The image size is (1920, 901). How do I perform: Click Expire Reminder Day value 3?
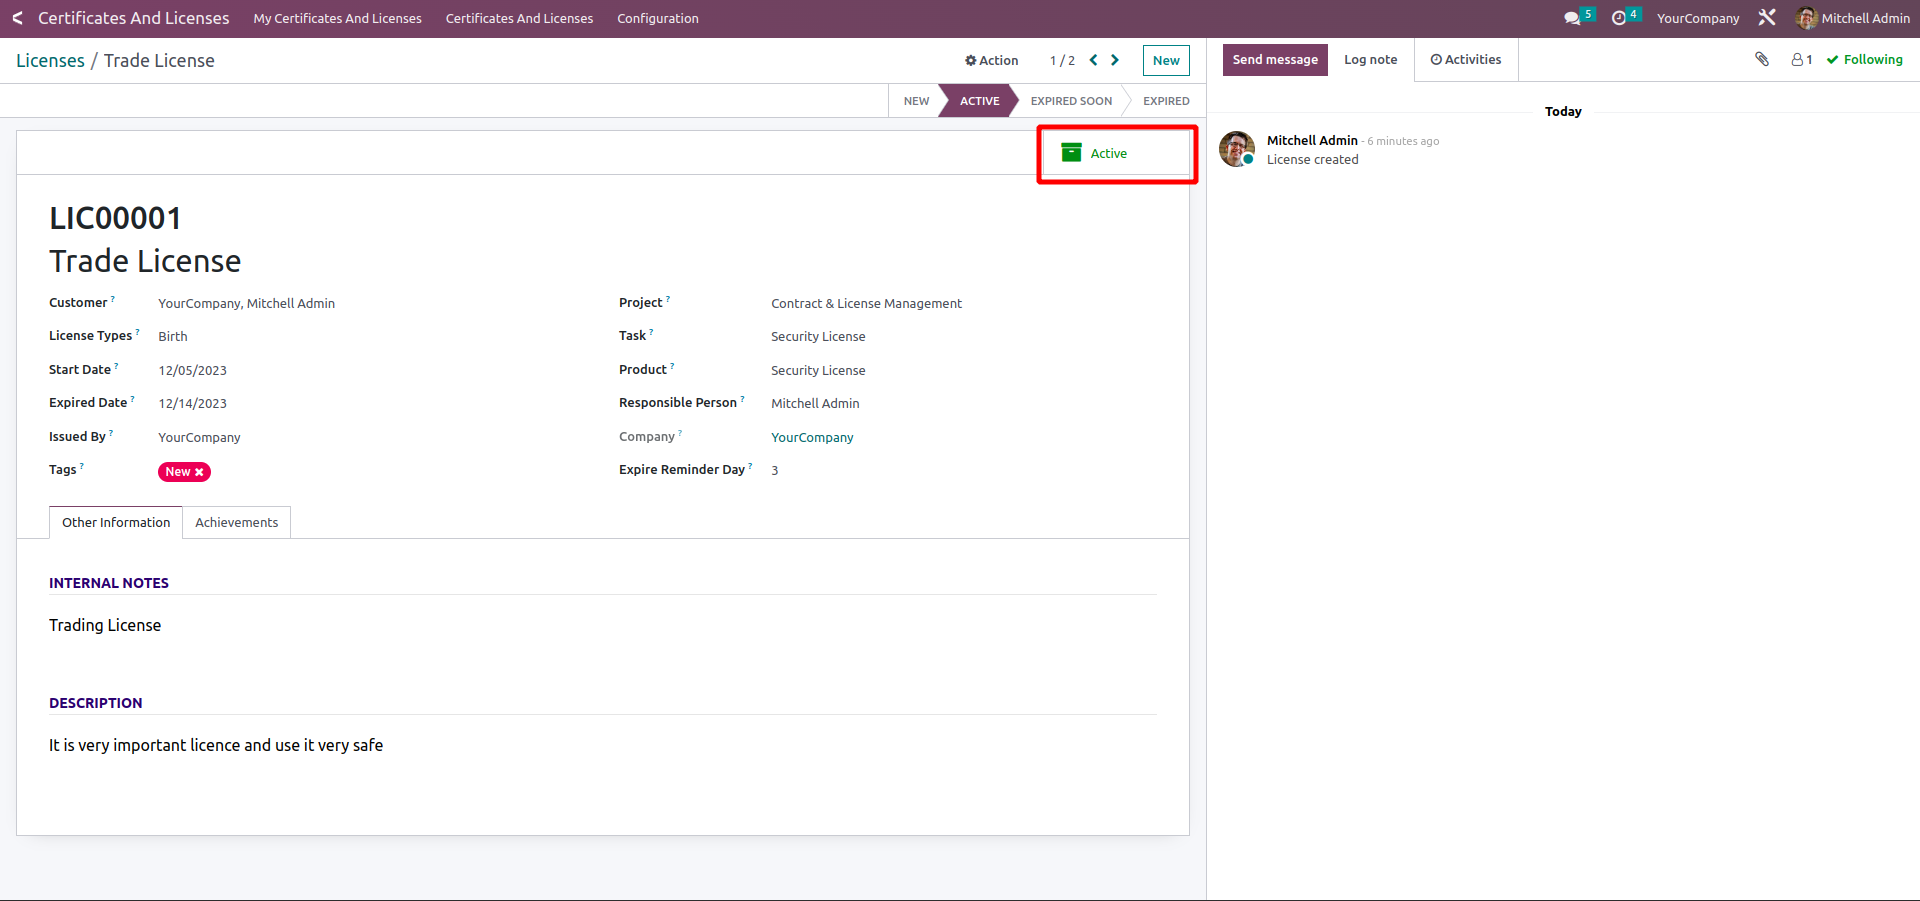(x=774, y=470)
